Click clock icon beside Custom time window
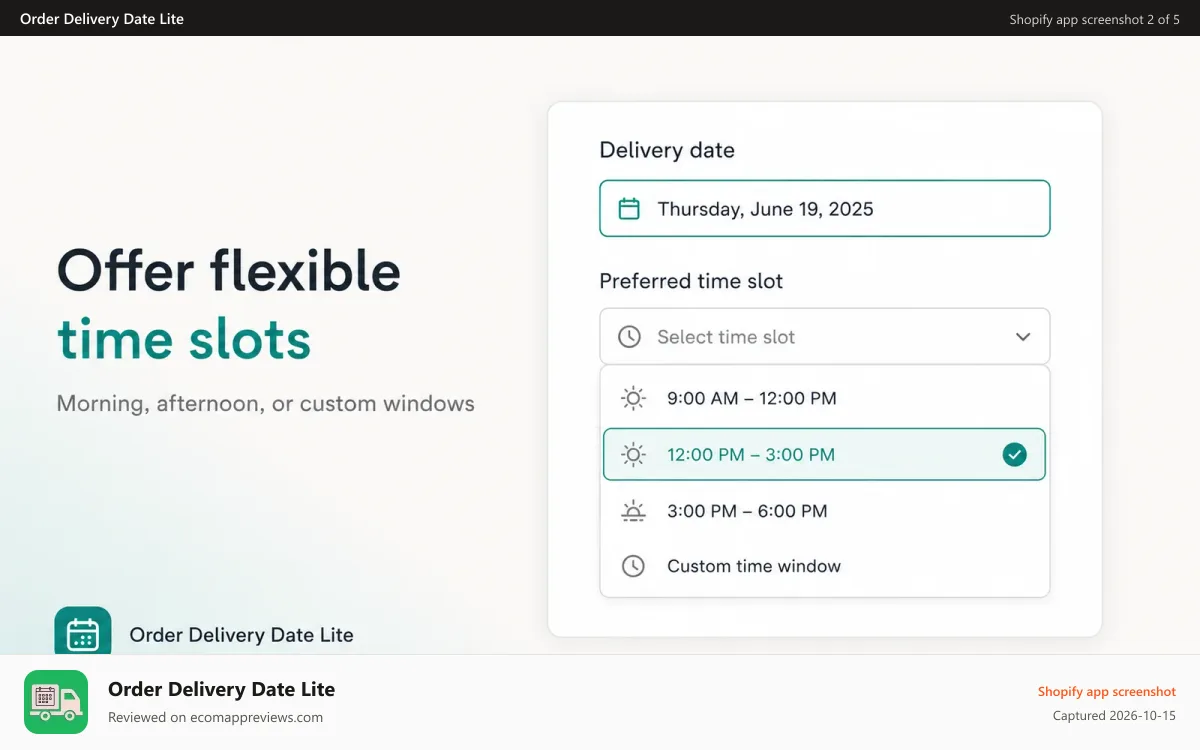This screenshot has height=750, width=1200. click(x=633, y=566)
